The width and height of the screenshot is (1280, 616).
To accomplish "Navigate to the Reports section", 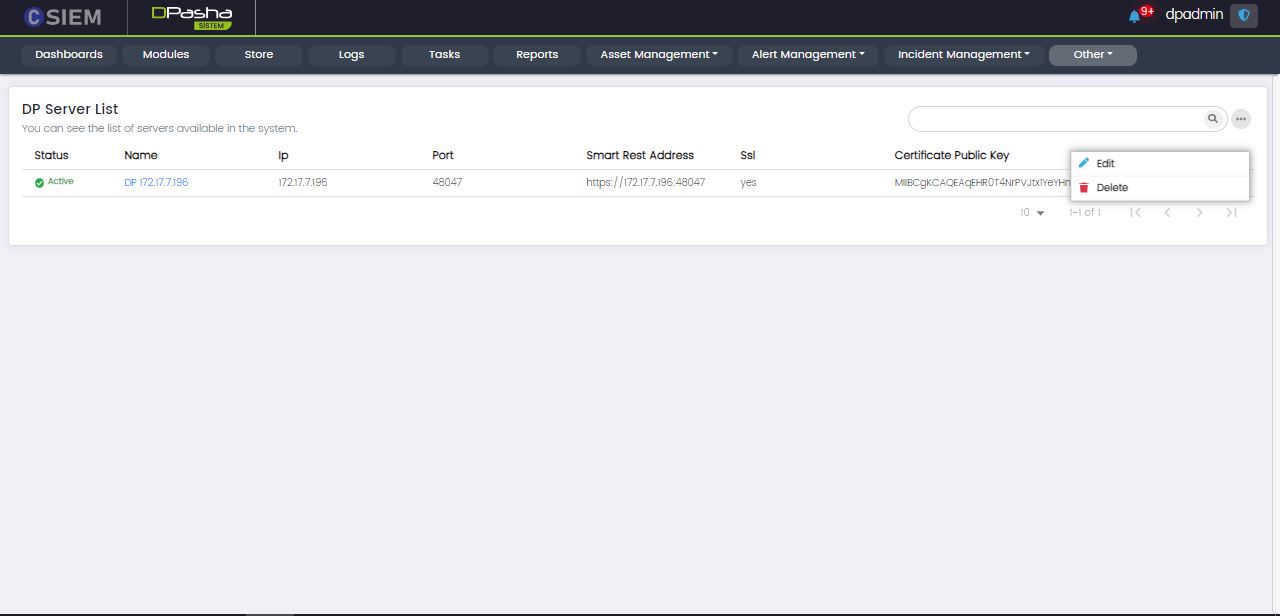I will tap(537, 55).
